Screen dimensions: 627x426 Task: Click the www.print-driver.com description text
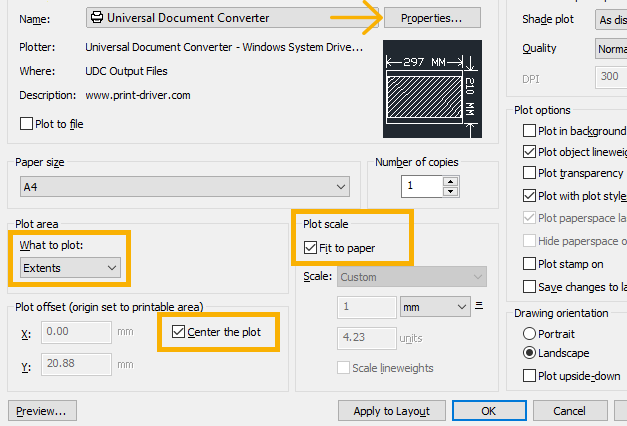[x=138, y=95]
